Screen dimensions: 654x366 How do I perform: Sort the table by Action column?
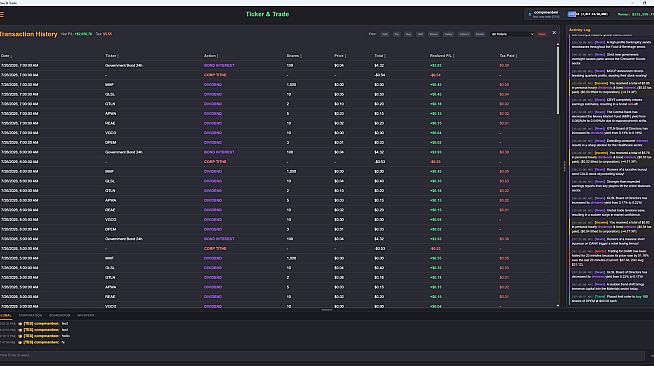click(211, 55)
